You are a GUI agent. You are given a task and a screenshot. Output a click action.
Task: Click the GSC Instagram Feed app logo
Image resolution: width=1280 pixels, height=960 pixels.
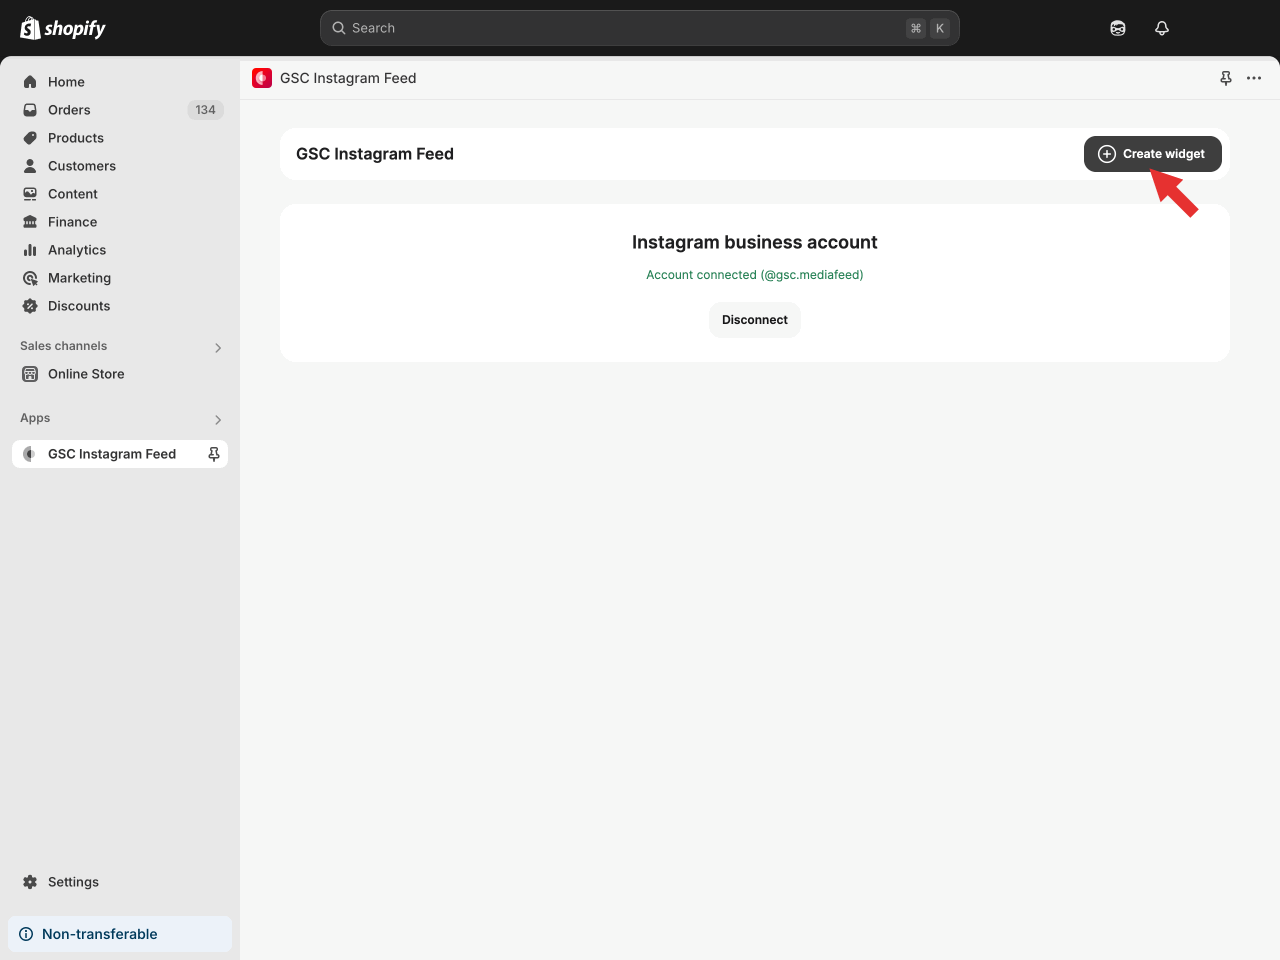[x=262, y=78]
